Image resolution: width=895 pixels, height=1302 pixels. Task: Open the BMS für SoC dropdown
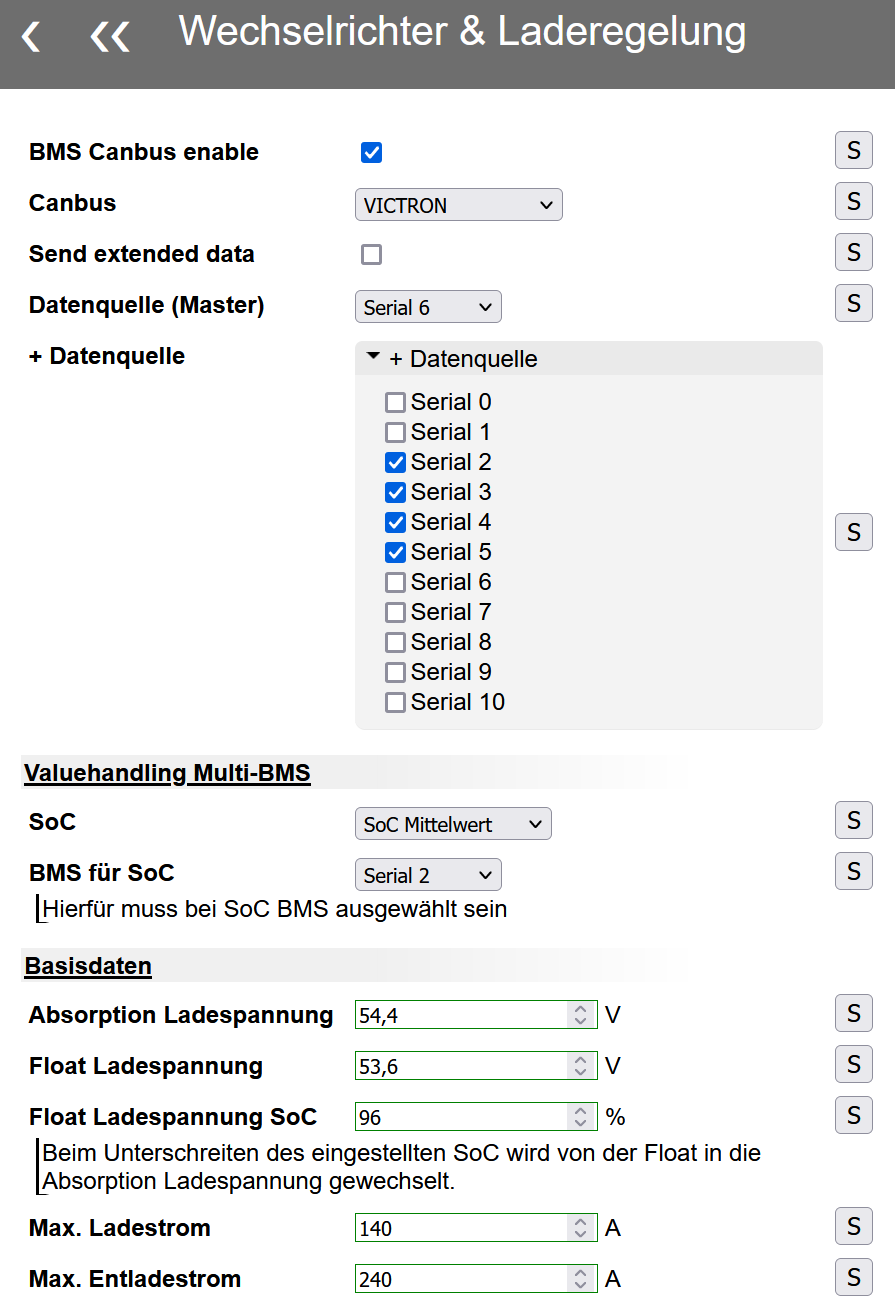point(428,875)
